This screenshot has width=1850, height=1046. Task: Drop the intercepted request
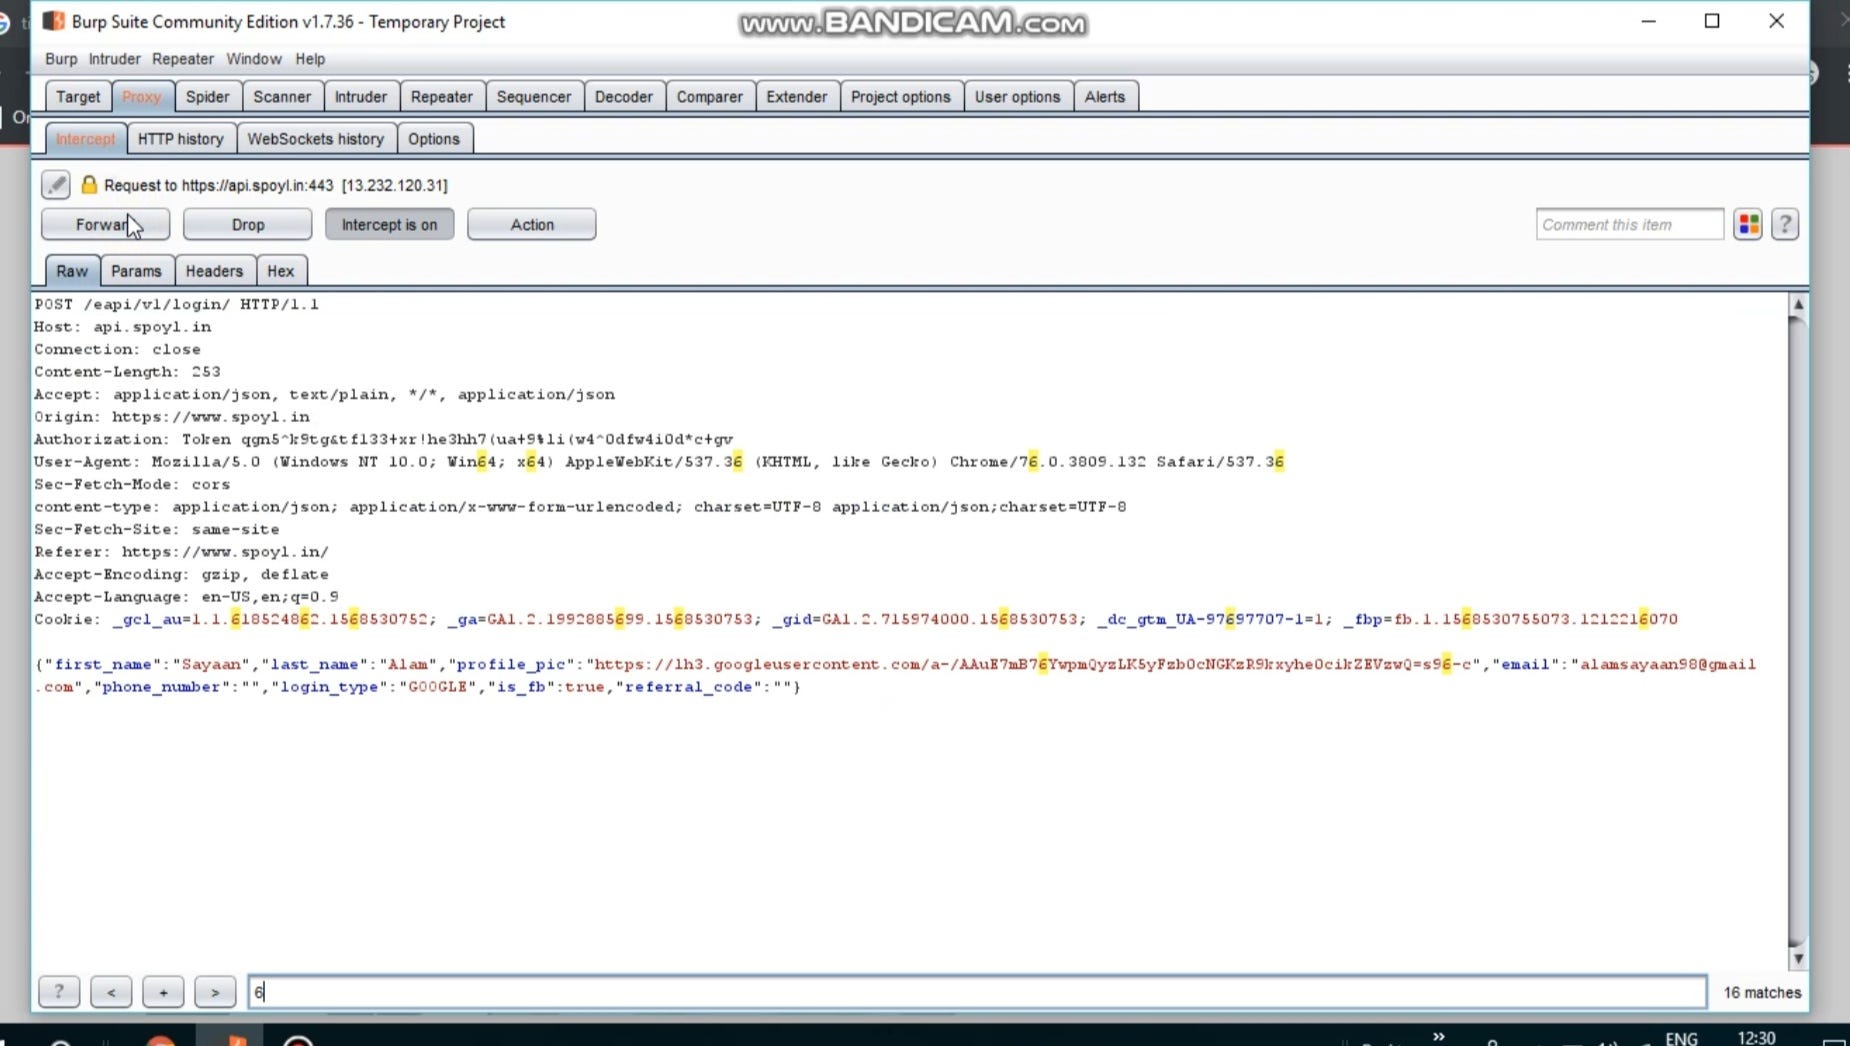(247, 224)
